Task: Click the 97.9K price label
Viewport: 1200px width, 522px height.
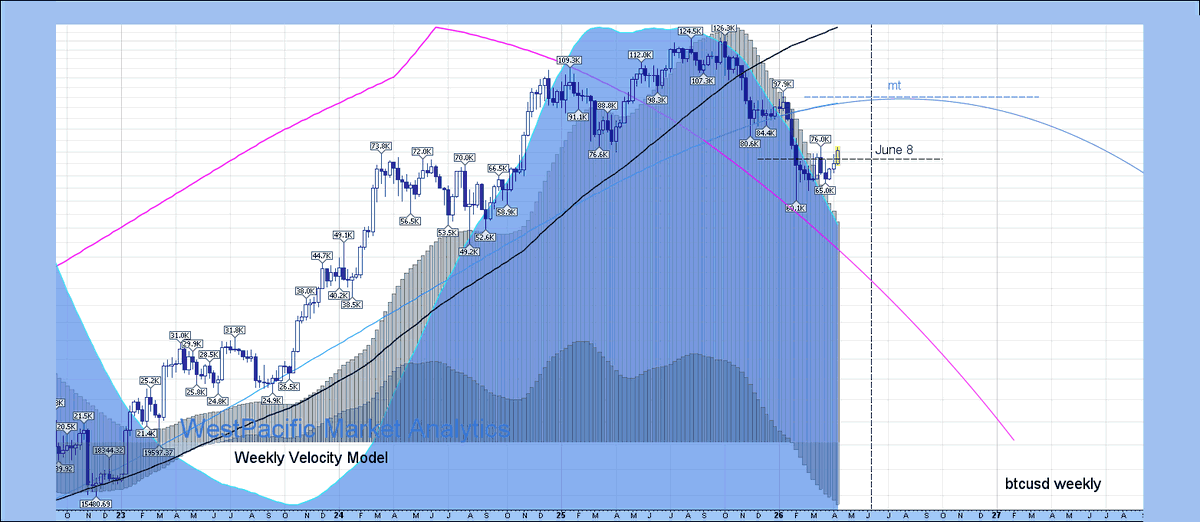Action: [783, 84]
